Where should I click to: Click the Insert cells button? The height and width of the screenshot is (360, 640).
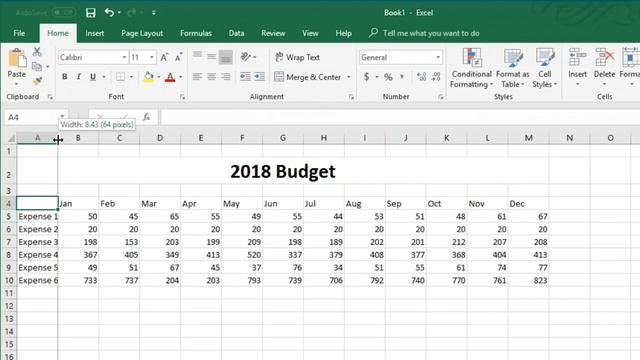[x=578, y=68]
